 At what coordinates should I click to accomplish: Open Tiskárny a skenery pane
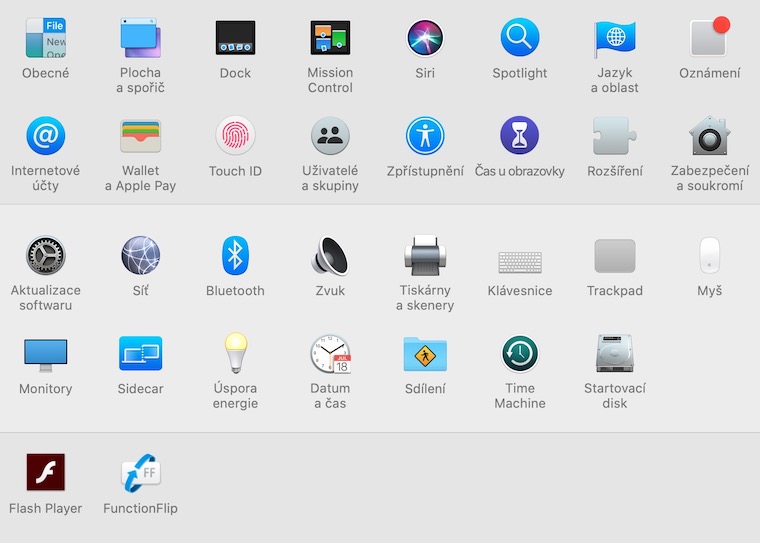pos(425,256)
